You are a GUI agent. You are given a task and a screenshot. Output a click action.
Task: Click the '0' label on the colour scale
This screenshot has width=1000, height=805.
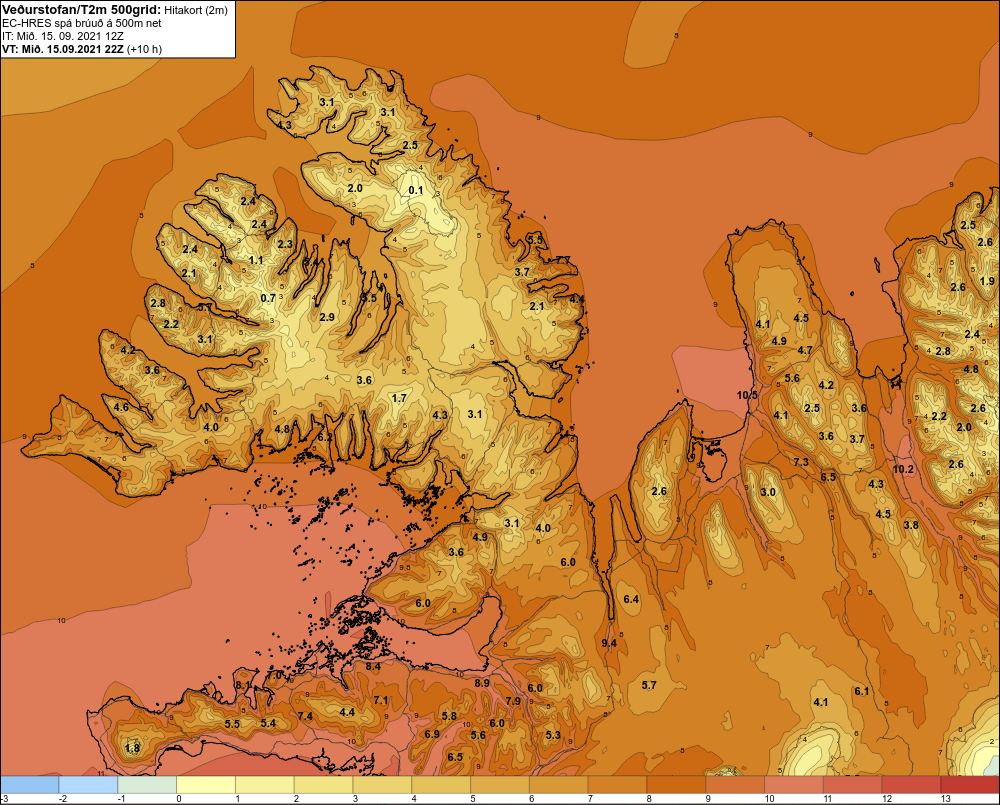point(179,799)
